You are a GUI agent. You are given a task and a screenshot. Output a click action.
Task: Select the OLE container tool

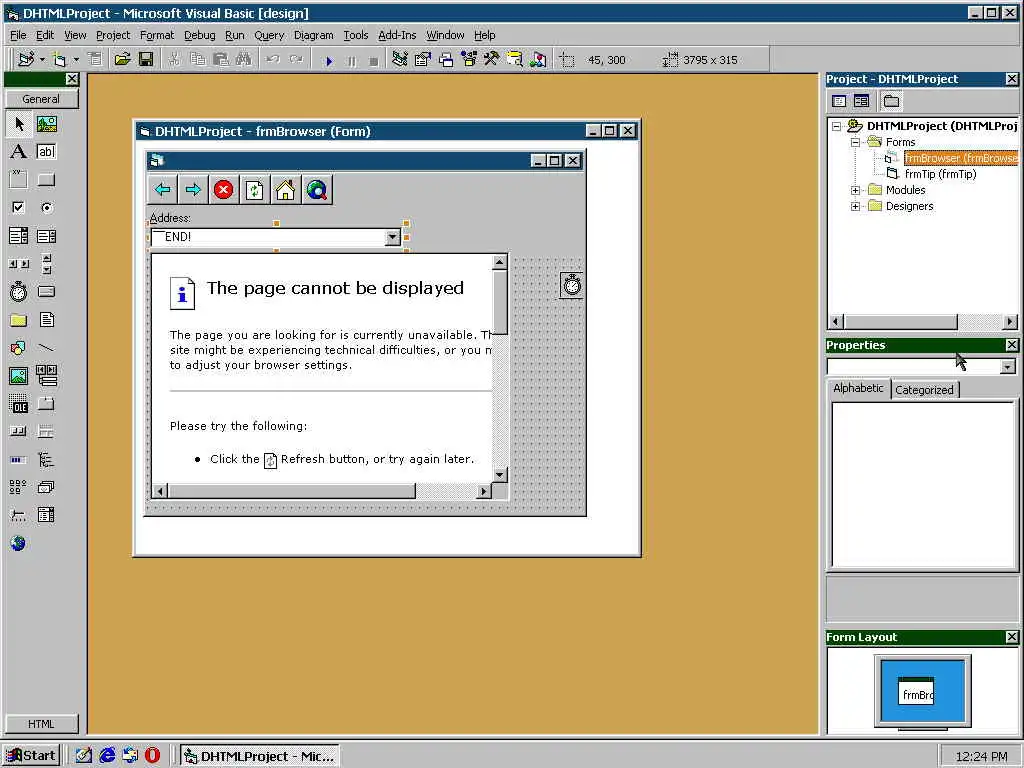18,404
